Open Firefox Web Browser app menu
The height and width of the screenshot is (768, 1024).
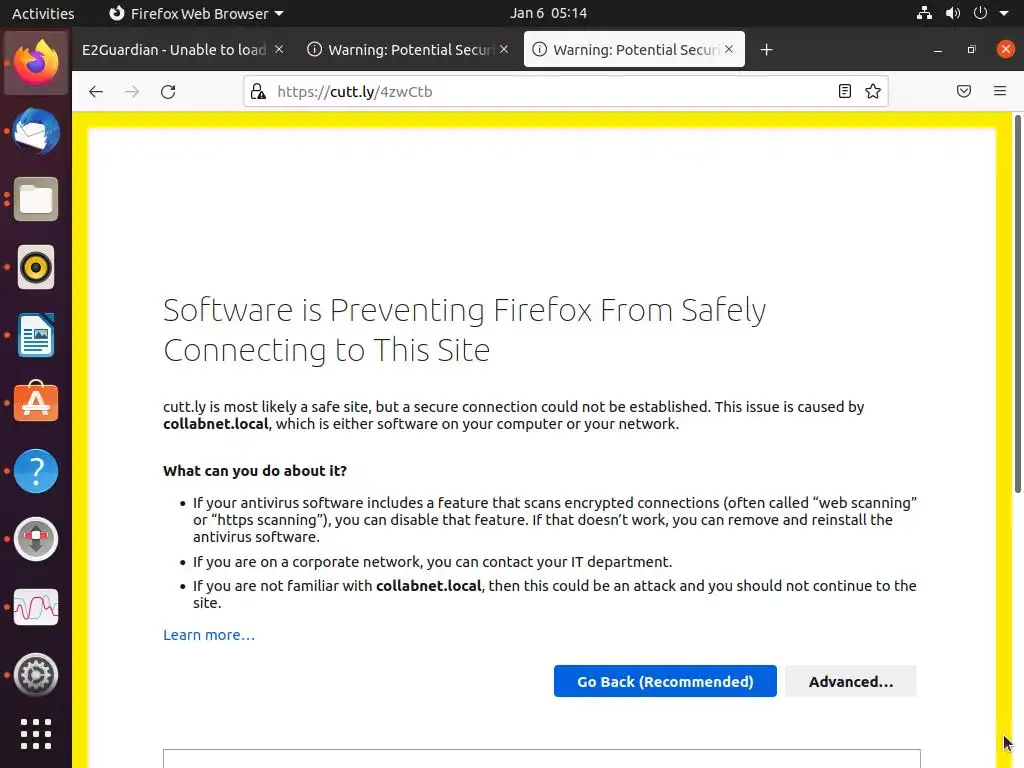[196, 14]
